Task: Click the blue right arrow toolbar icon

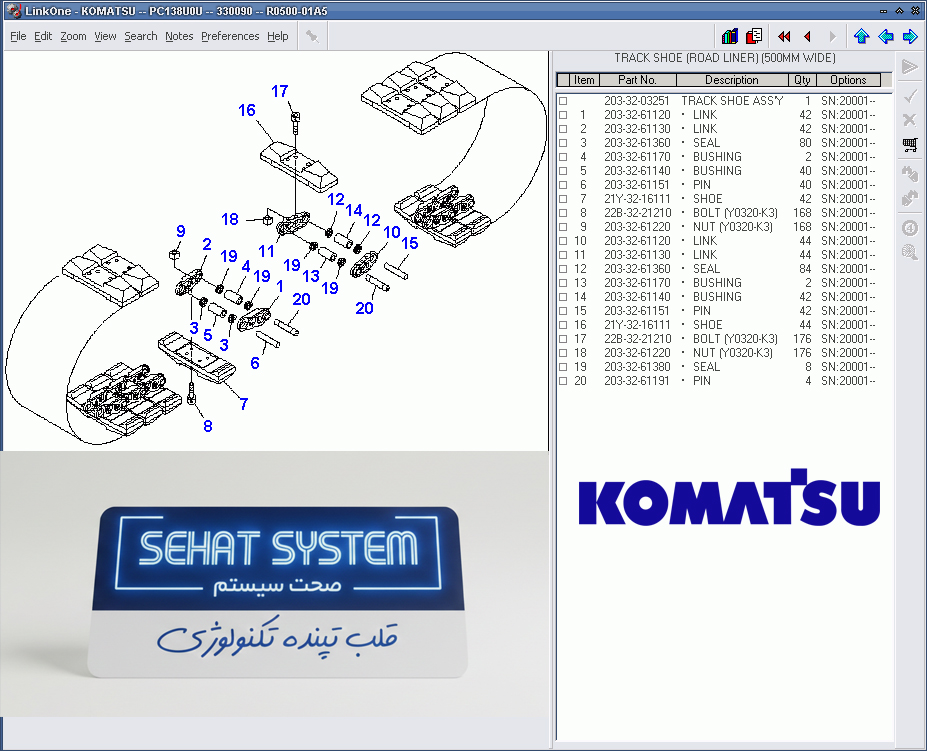Action: [x=910, y=37]
